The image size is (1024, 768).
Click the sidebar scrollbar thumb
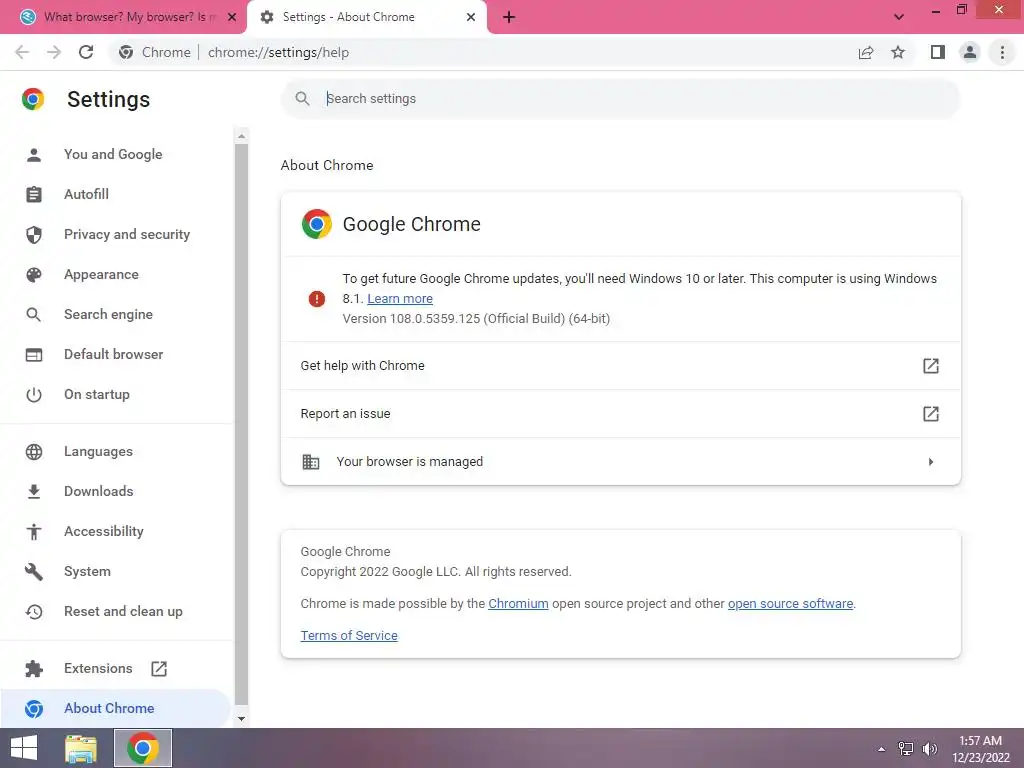tap(242, 424)
